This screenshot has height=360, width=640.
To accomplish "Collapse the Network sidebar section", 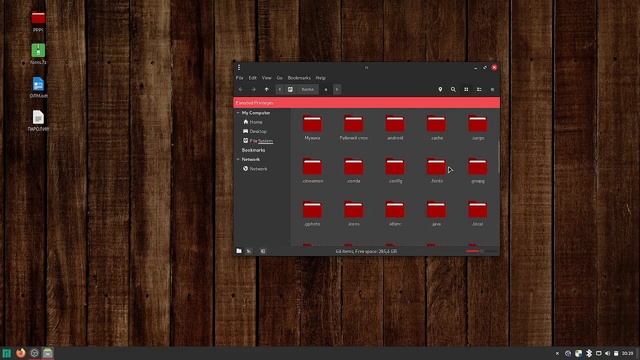I will pyautogui.click(x=238, y=159).
